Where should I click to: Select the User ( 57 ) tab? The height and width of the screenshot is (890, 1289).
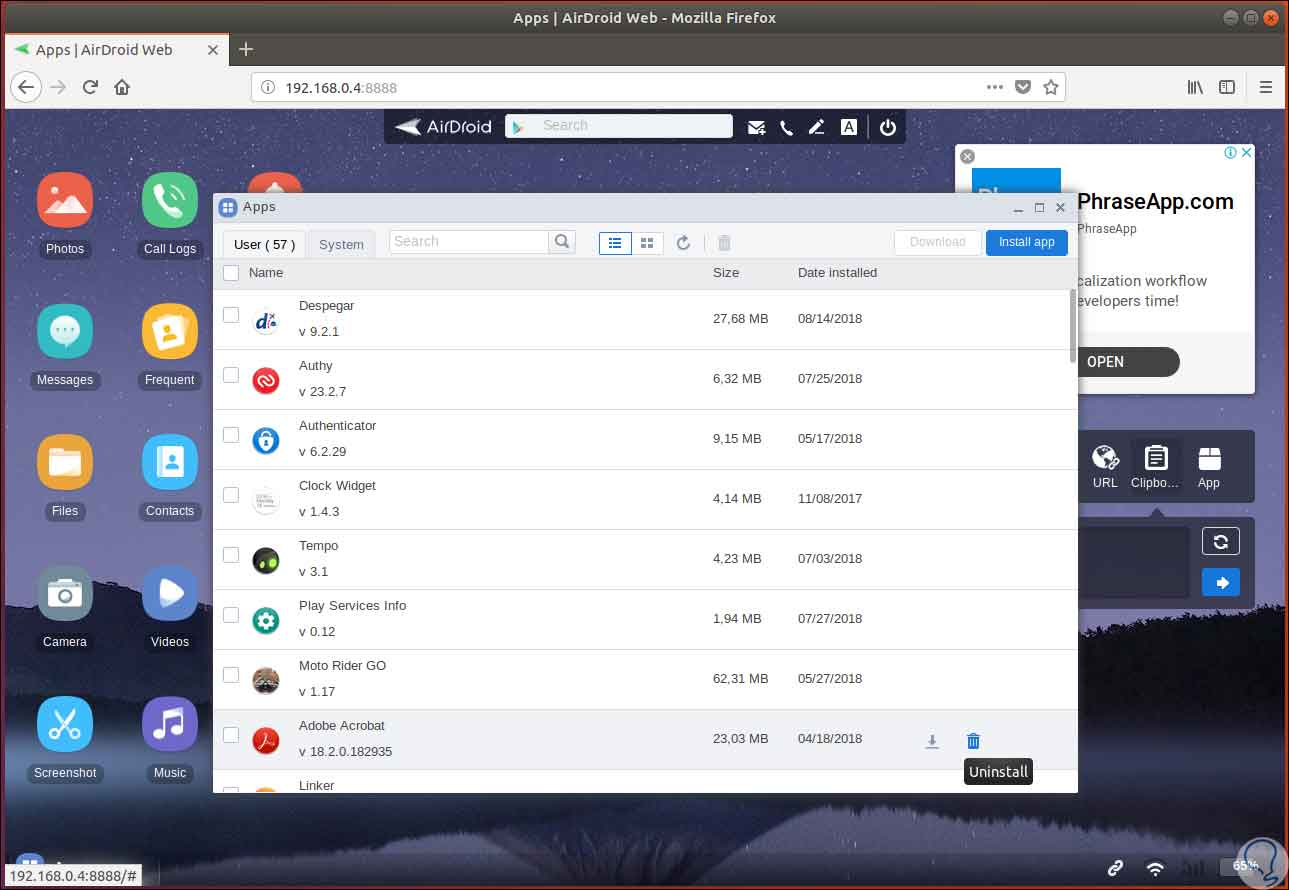(264, 244)
